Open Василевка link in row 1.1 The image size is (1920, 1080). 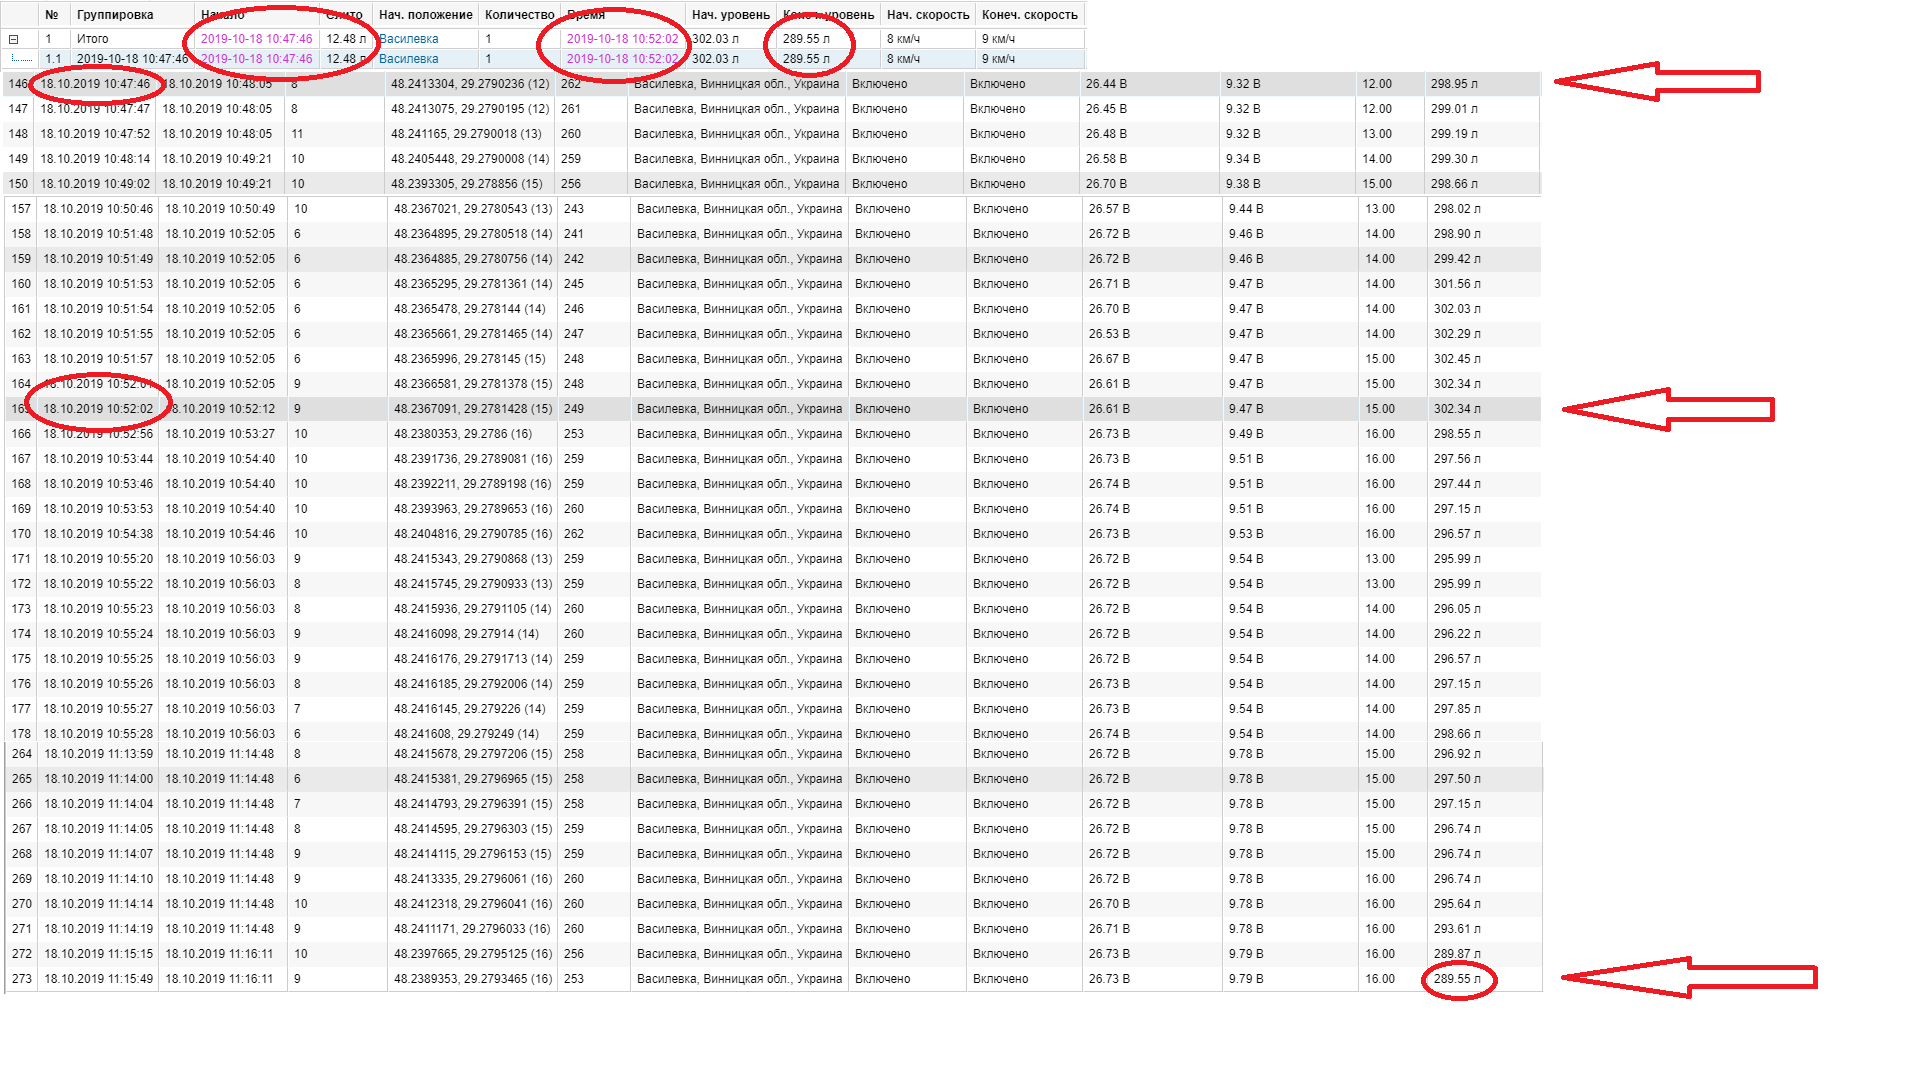pos(408,59)
